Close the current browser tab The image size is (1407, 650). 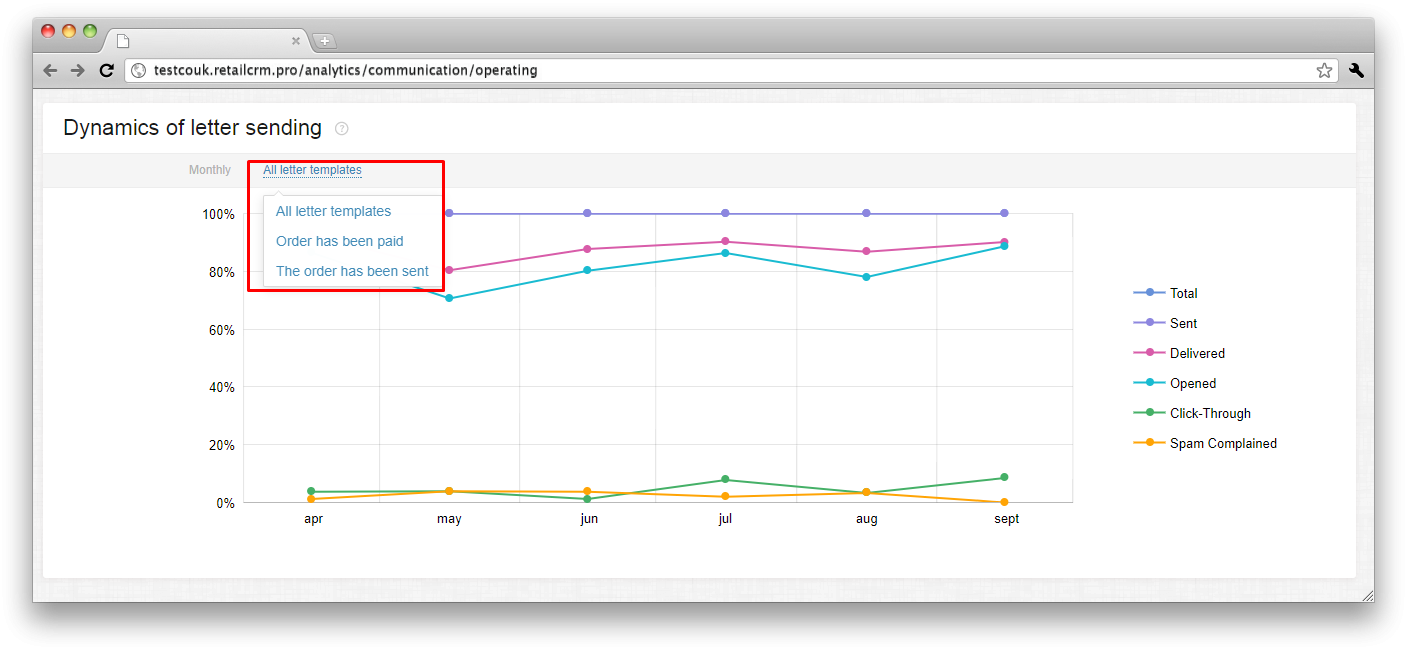click(296, 41)
